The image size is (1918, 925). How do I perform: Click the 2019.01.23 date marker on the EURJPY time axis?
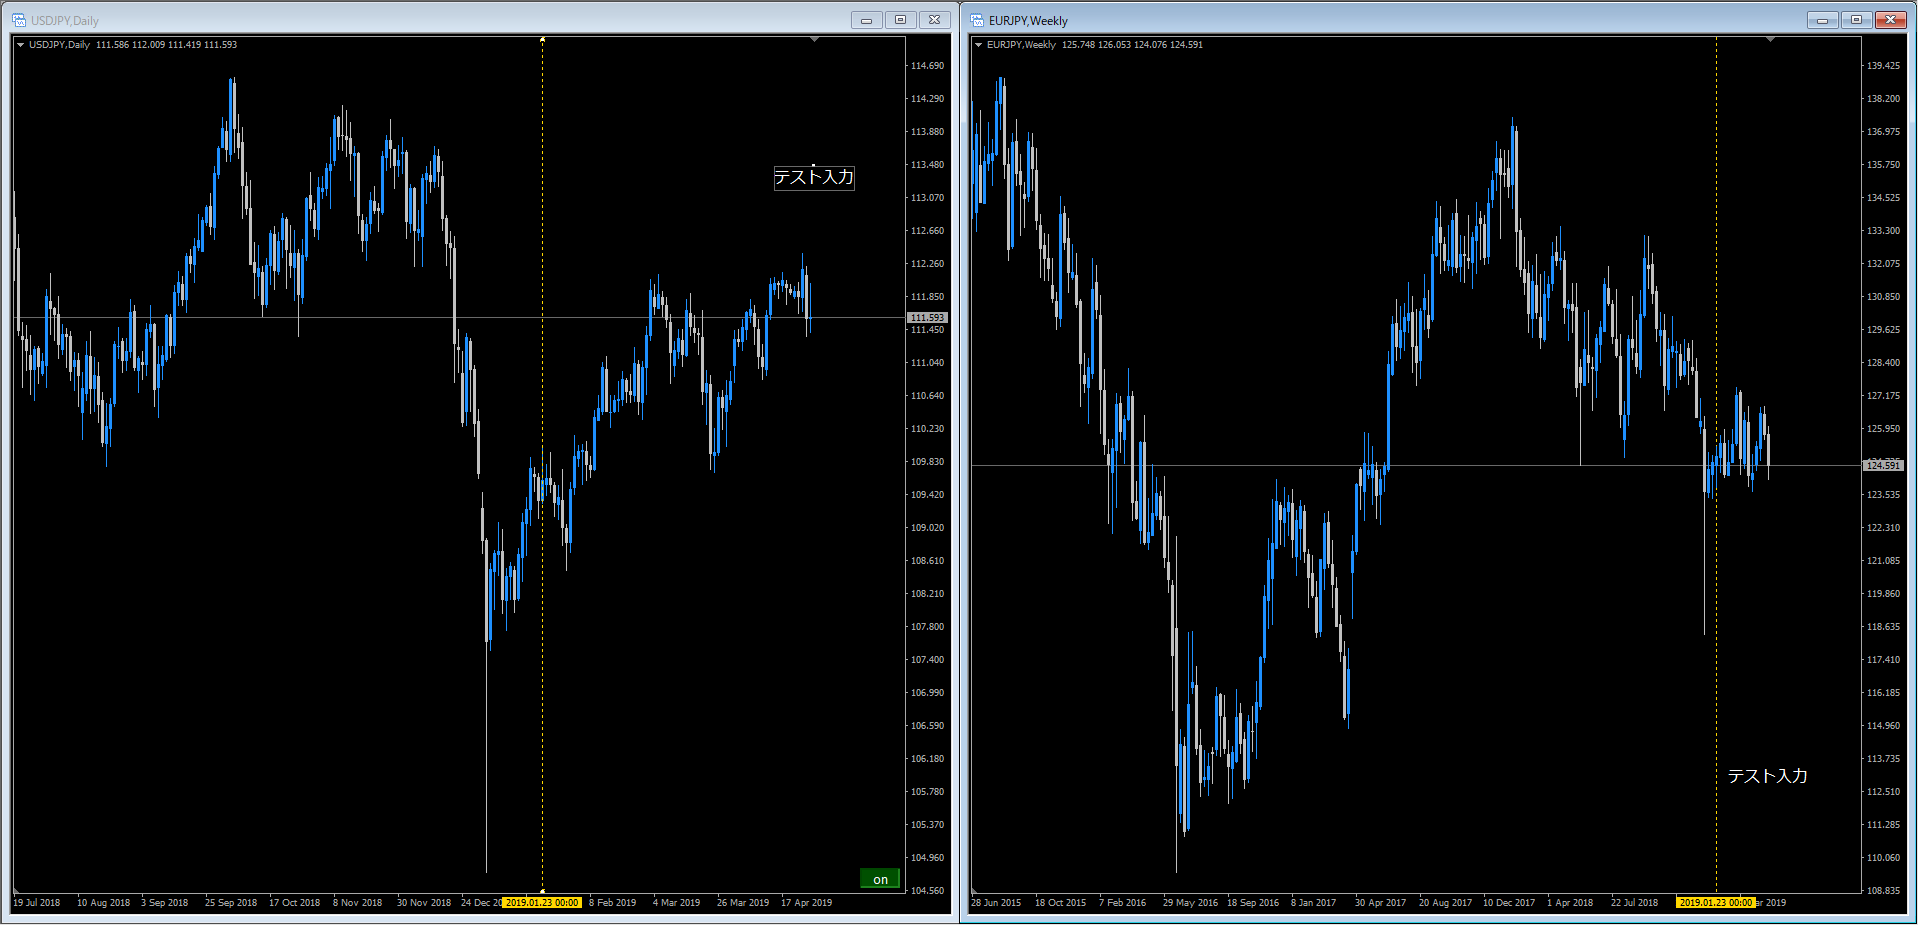coord(1716,903)
